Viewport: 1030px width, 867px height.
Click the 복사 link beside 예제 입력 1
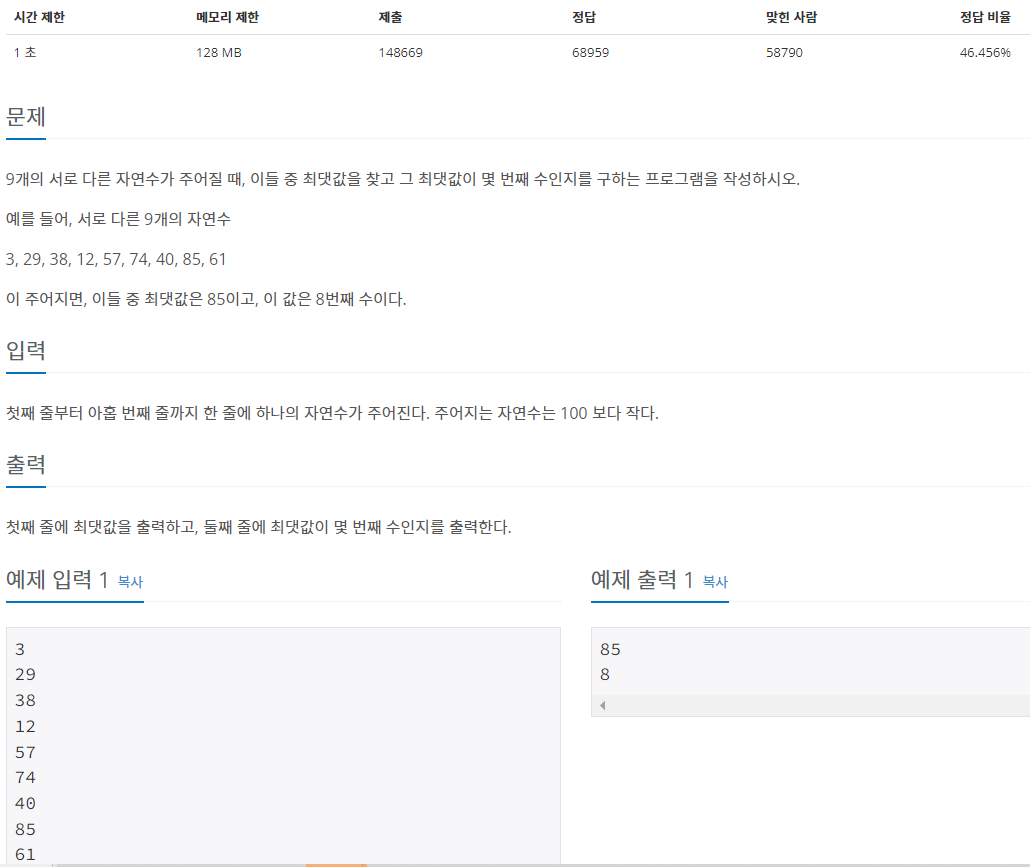[x=130, y=581]
